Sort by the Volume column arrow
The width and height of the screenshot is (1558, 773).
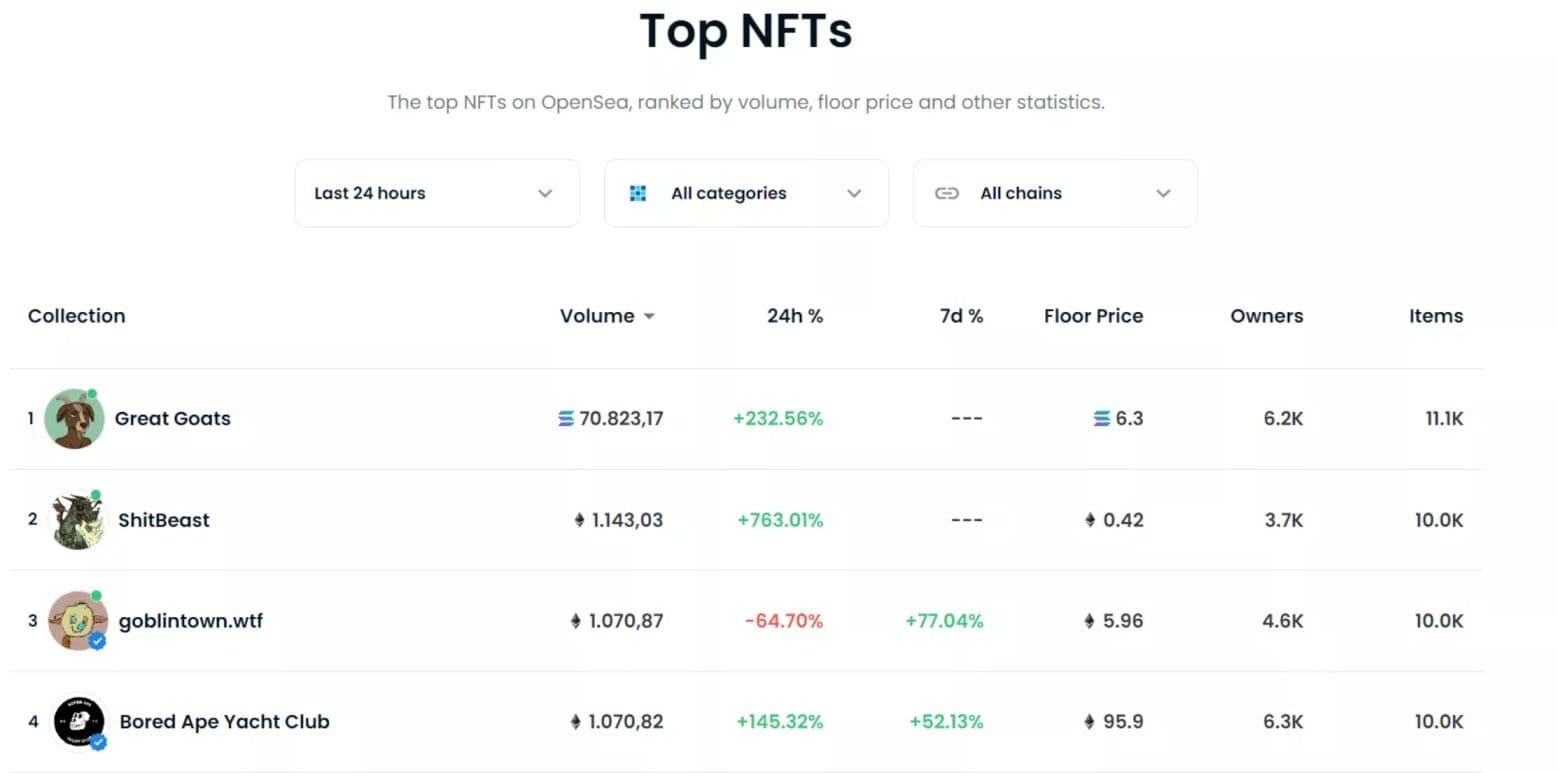[649, 317]
